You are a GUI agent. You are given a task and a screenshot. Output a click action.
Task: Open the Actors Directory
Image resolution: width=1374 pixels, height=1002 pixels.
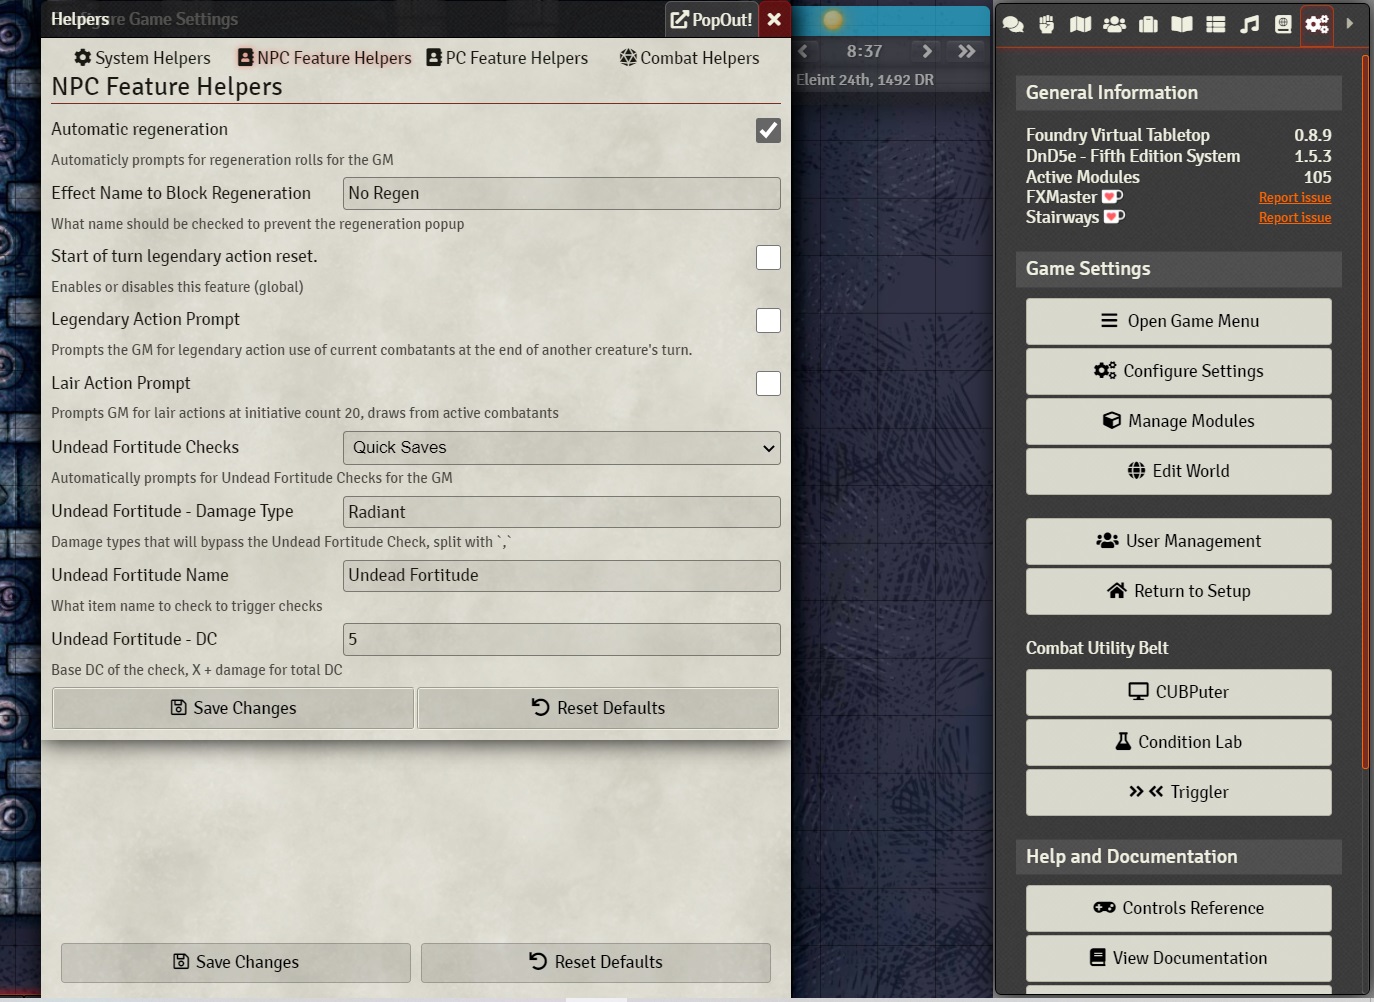[1114, 24]
